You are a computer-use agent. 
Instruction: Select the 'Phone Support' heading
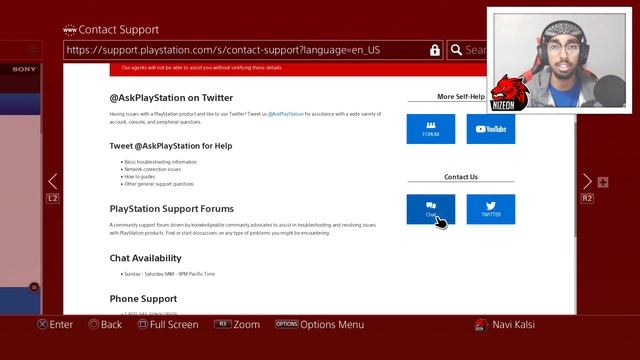[143, 299]
